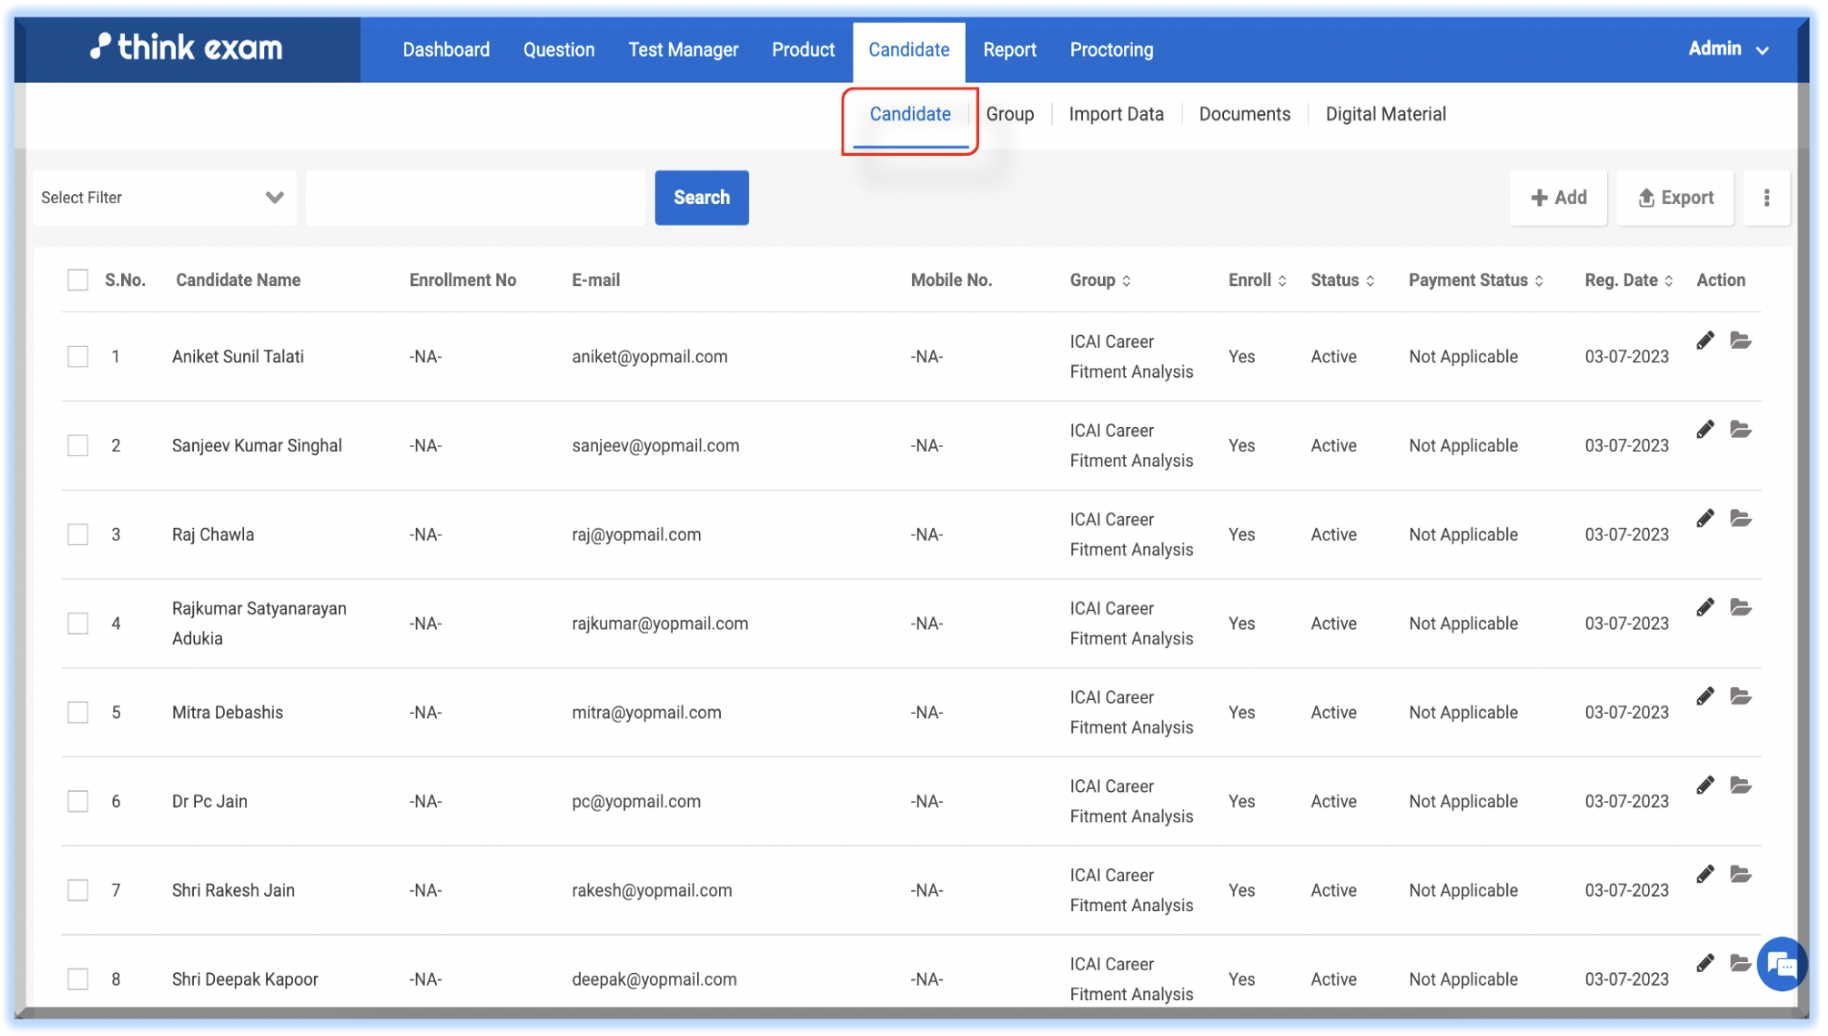The width and height of the screenshot is (1828, 1036).
Task: Edit Rajkumar Satyanarayan Adukia via pencil icon
Action: pos(1705,608)
